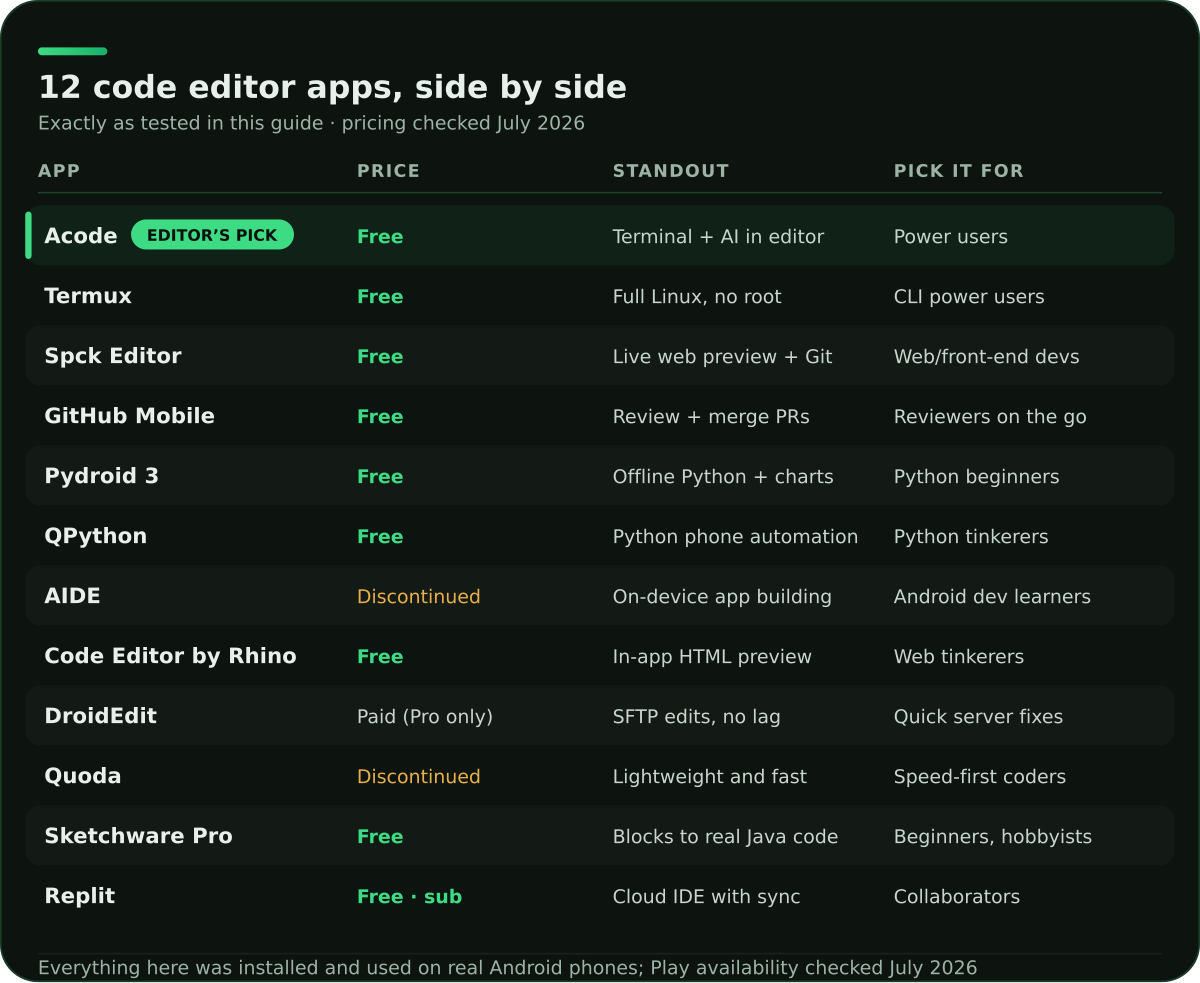The width and height of the screenshot is (1200, 983).
Task: Click the Free · sub price for Replit
Action: 409,897
